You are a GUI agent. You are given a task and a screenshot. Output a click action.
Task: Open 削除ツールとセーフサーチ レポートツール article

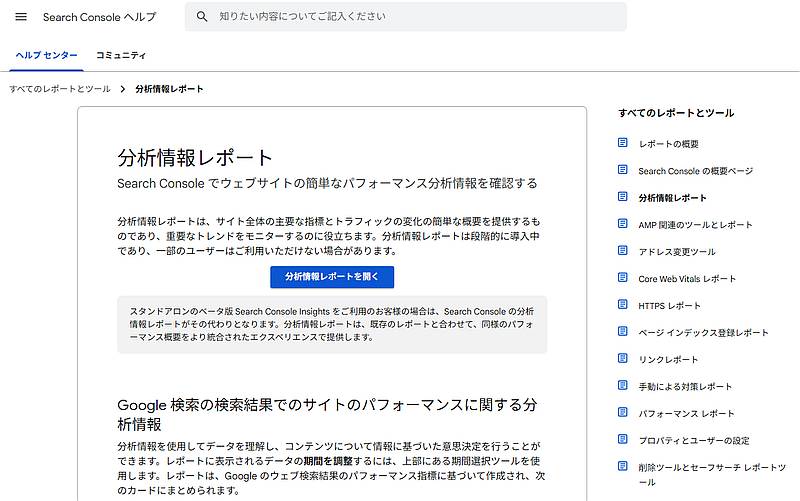[x=712, y=475]
